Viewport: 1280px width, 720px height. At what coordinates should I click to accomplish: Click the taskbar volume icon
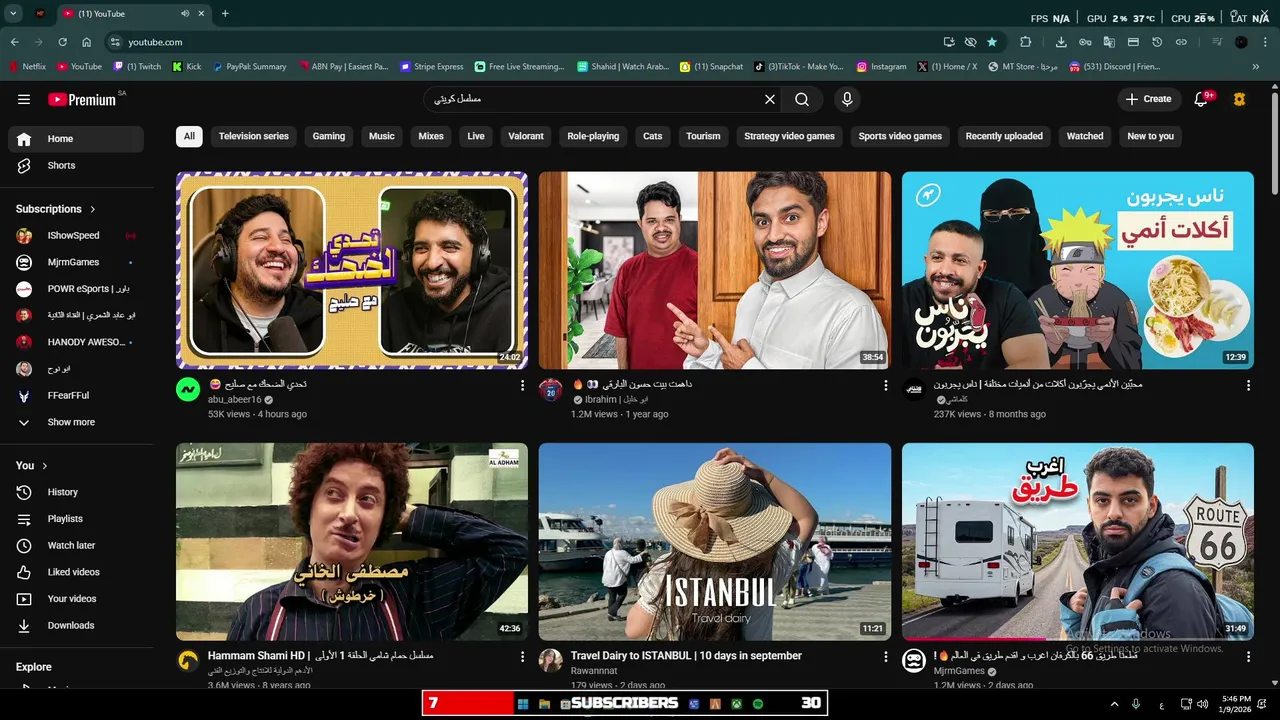(1202, 704)
